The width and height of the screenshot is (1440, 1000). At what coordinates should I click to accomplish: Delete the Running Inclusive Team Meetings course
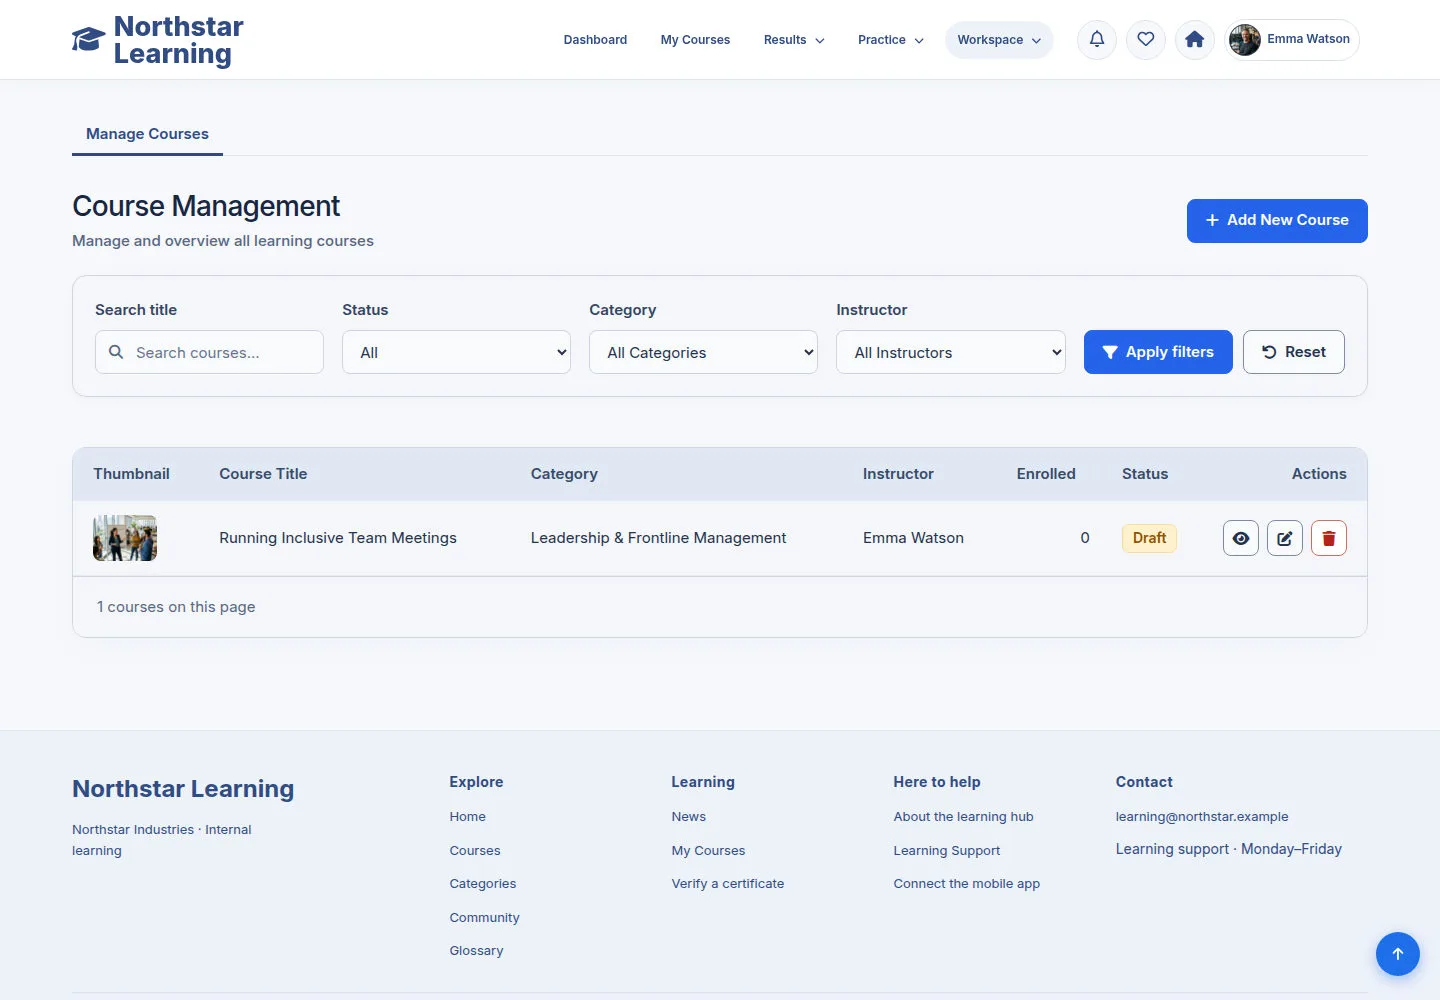point(1329,538)
